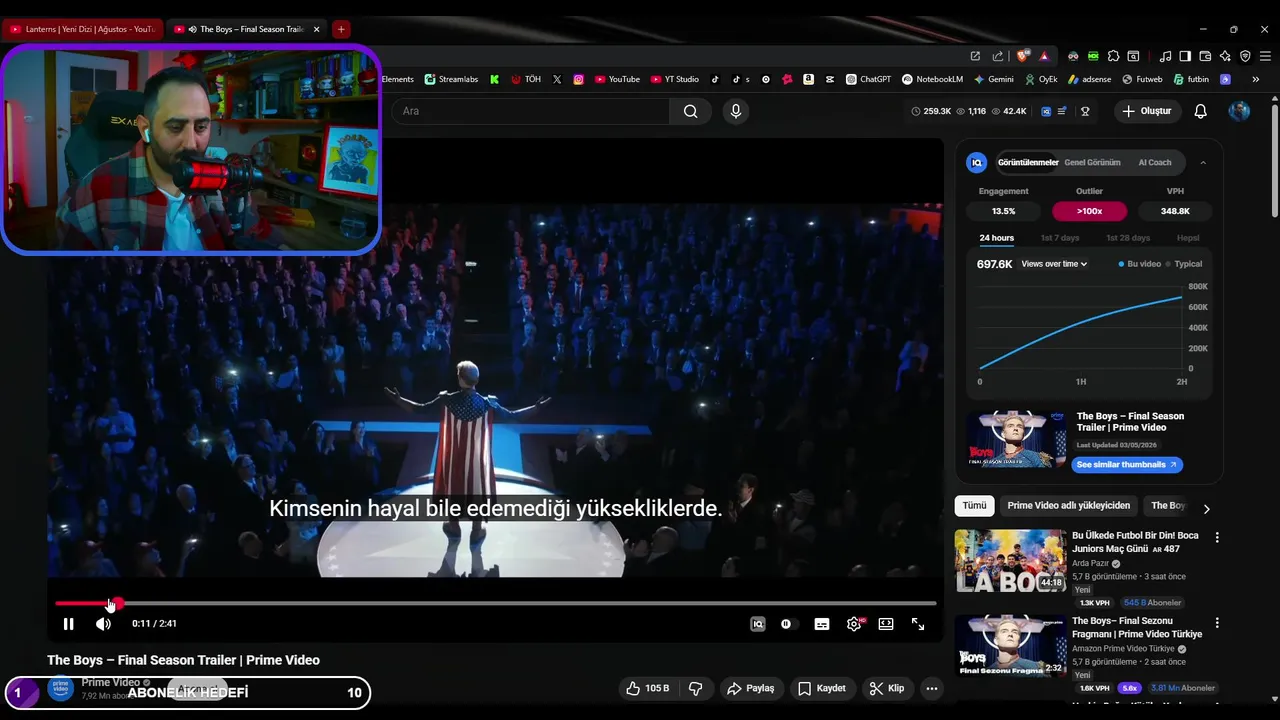This screenshot has width=1280, height=720.
Task: Open the account avatar menu
Action: point(1239,111)
